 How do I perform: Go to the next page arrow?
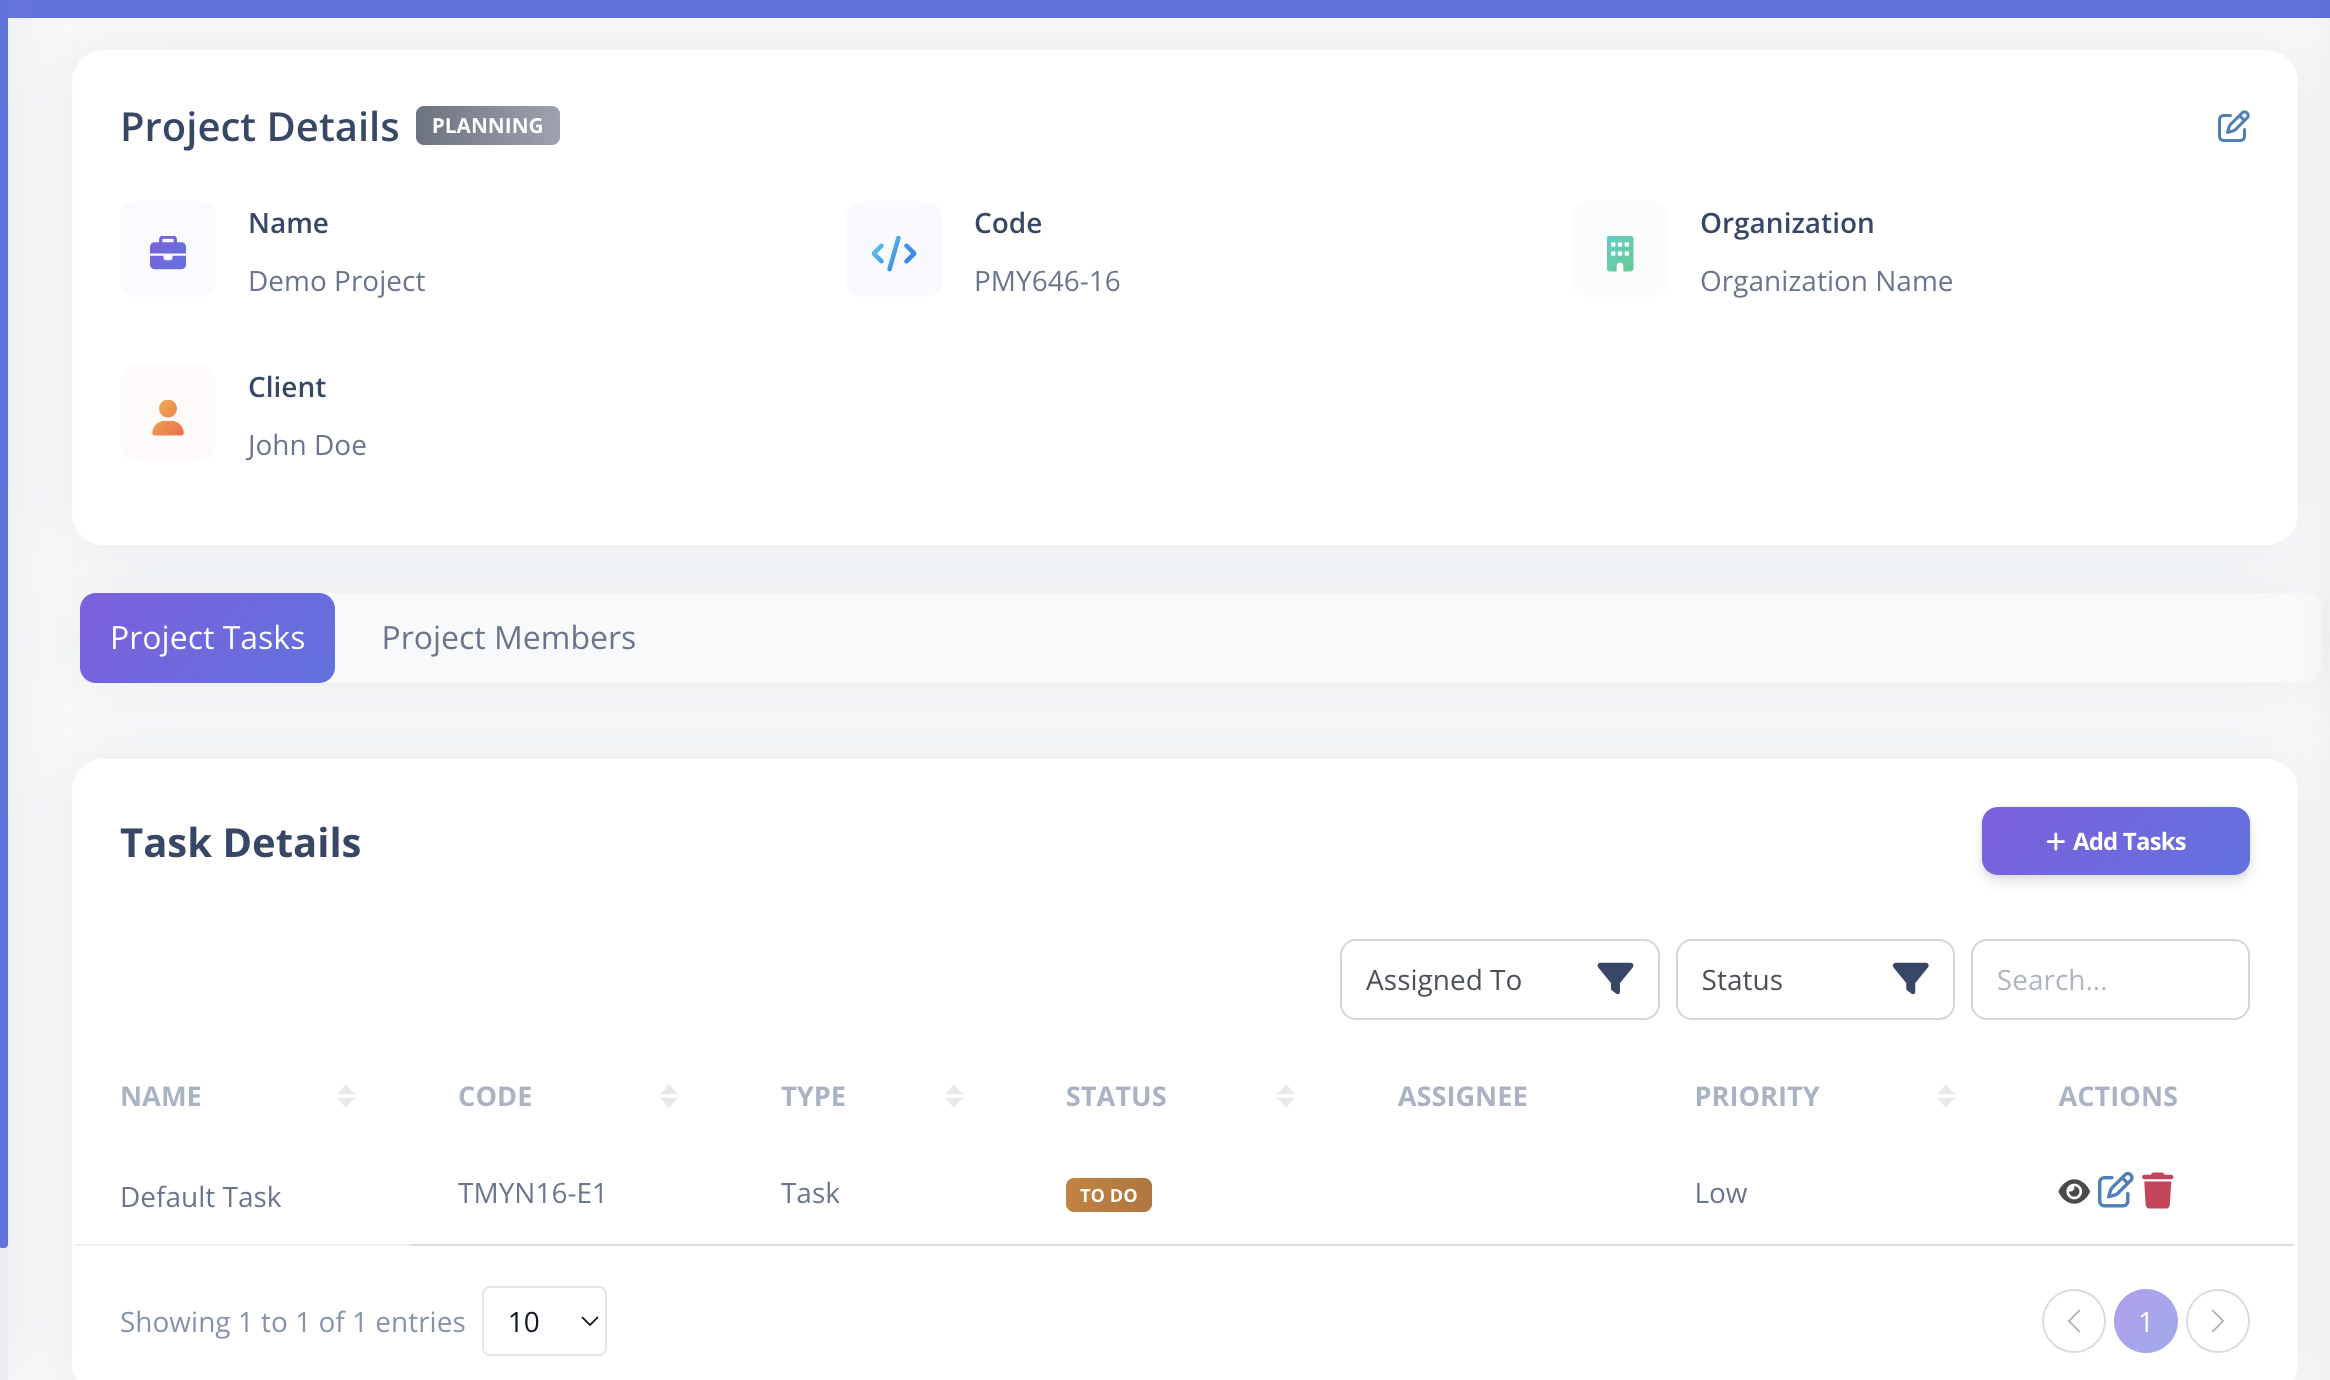[2217, 1321]
